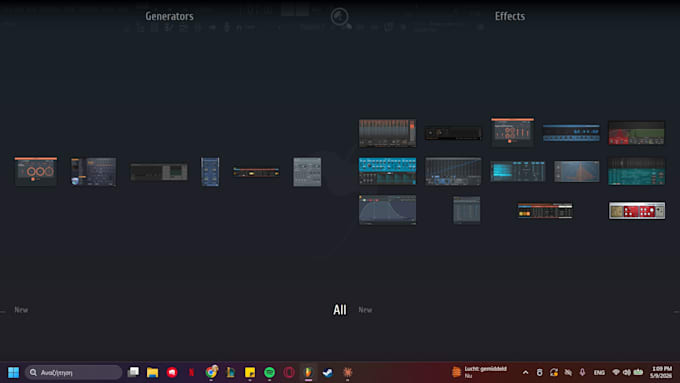Pick wide dark generator with green display
This screenshot has height=383, width=680.
click(159, 172)
